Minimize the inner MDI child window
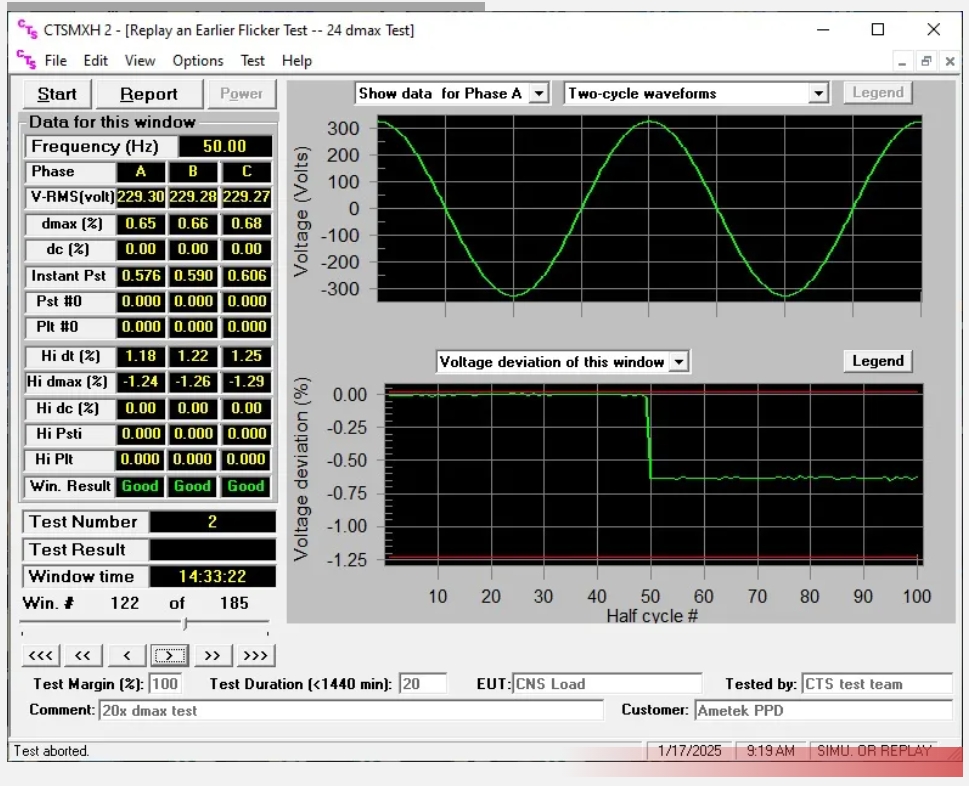This screenshot has height=786, width=969. tap(903, 61)
